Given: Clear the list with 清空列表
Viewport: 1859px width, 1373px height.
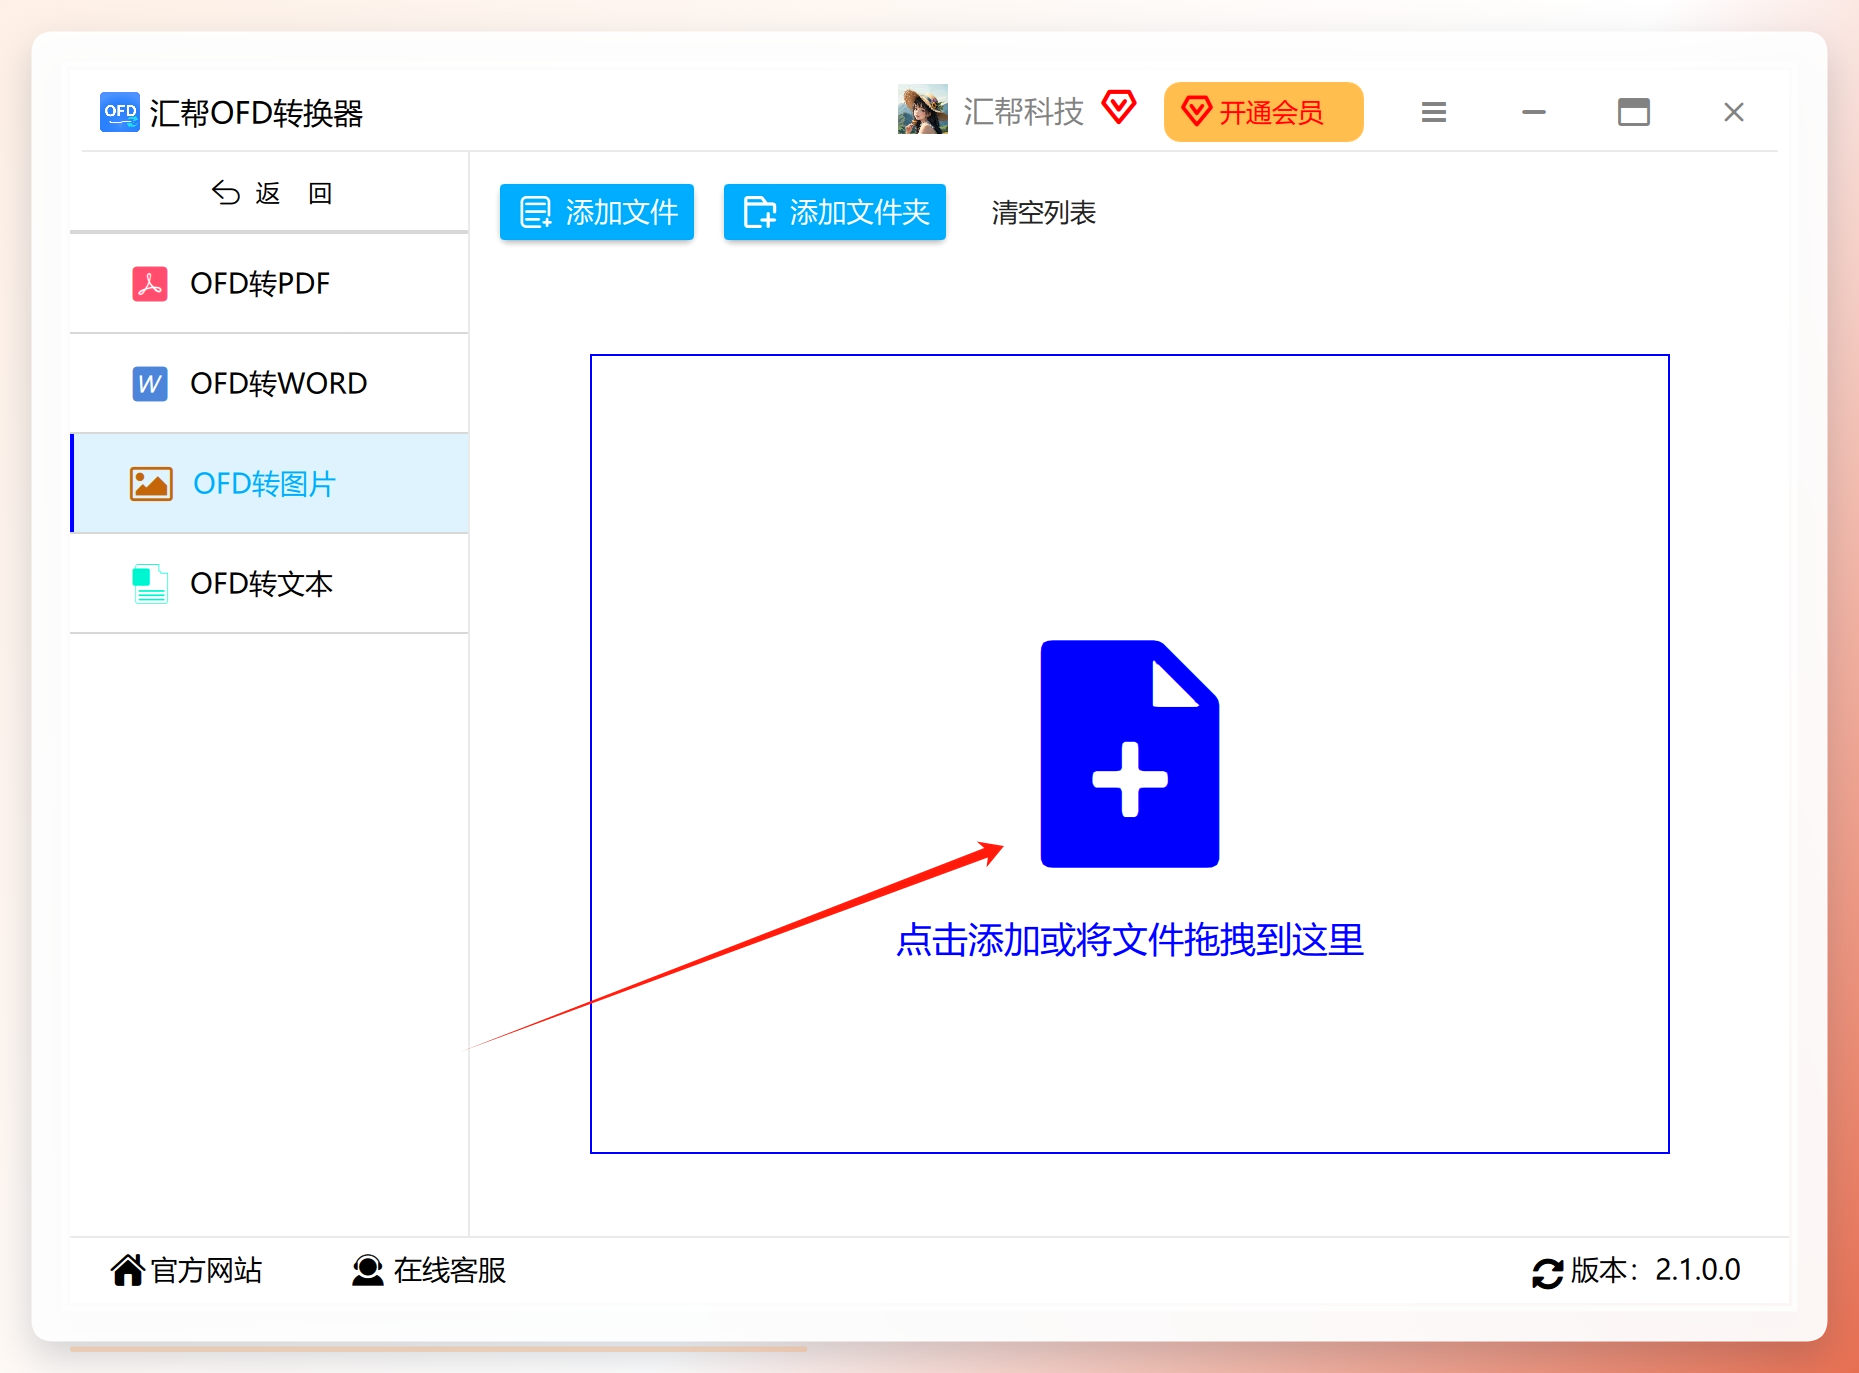Looking at the screenshot, I should pyautogui.click(x=1044, y=213).
